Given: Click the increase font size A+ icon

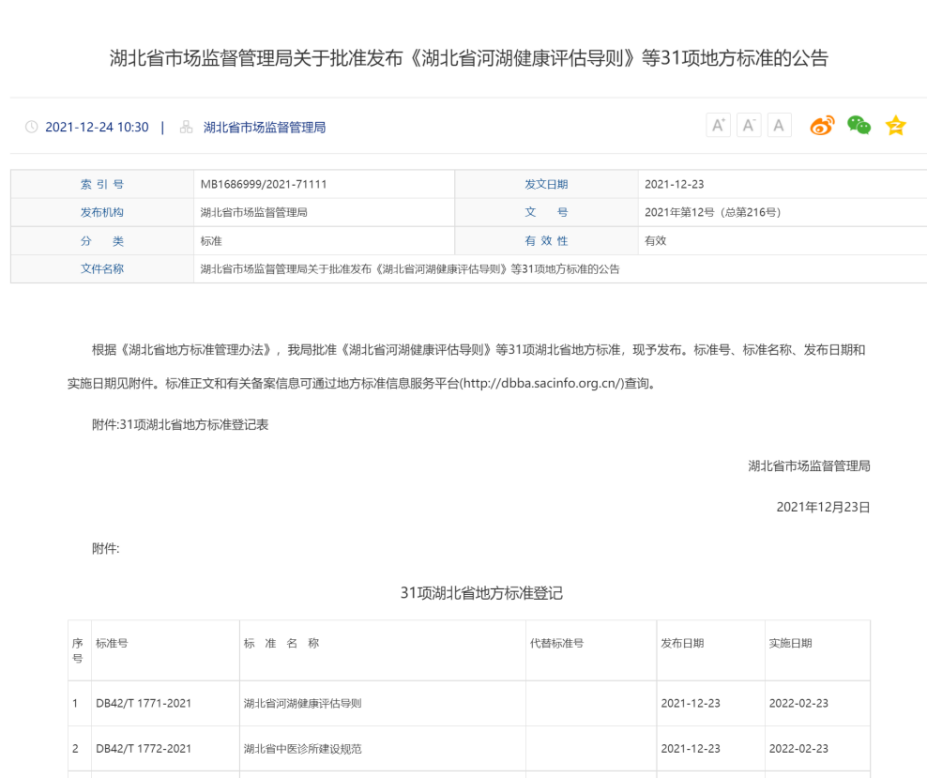Looking at the screenshot, I should click(x=718, y=125).
